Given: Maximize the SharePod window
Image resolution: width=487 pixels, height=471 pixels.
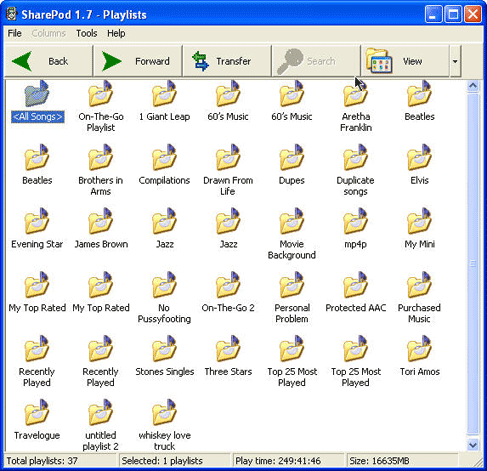Looking at the screenshot, I should (453, 14).
